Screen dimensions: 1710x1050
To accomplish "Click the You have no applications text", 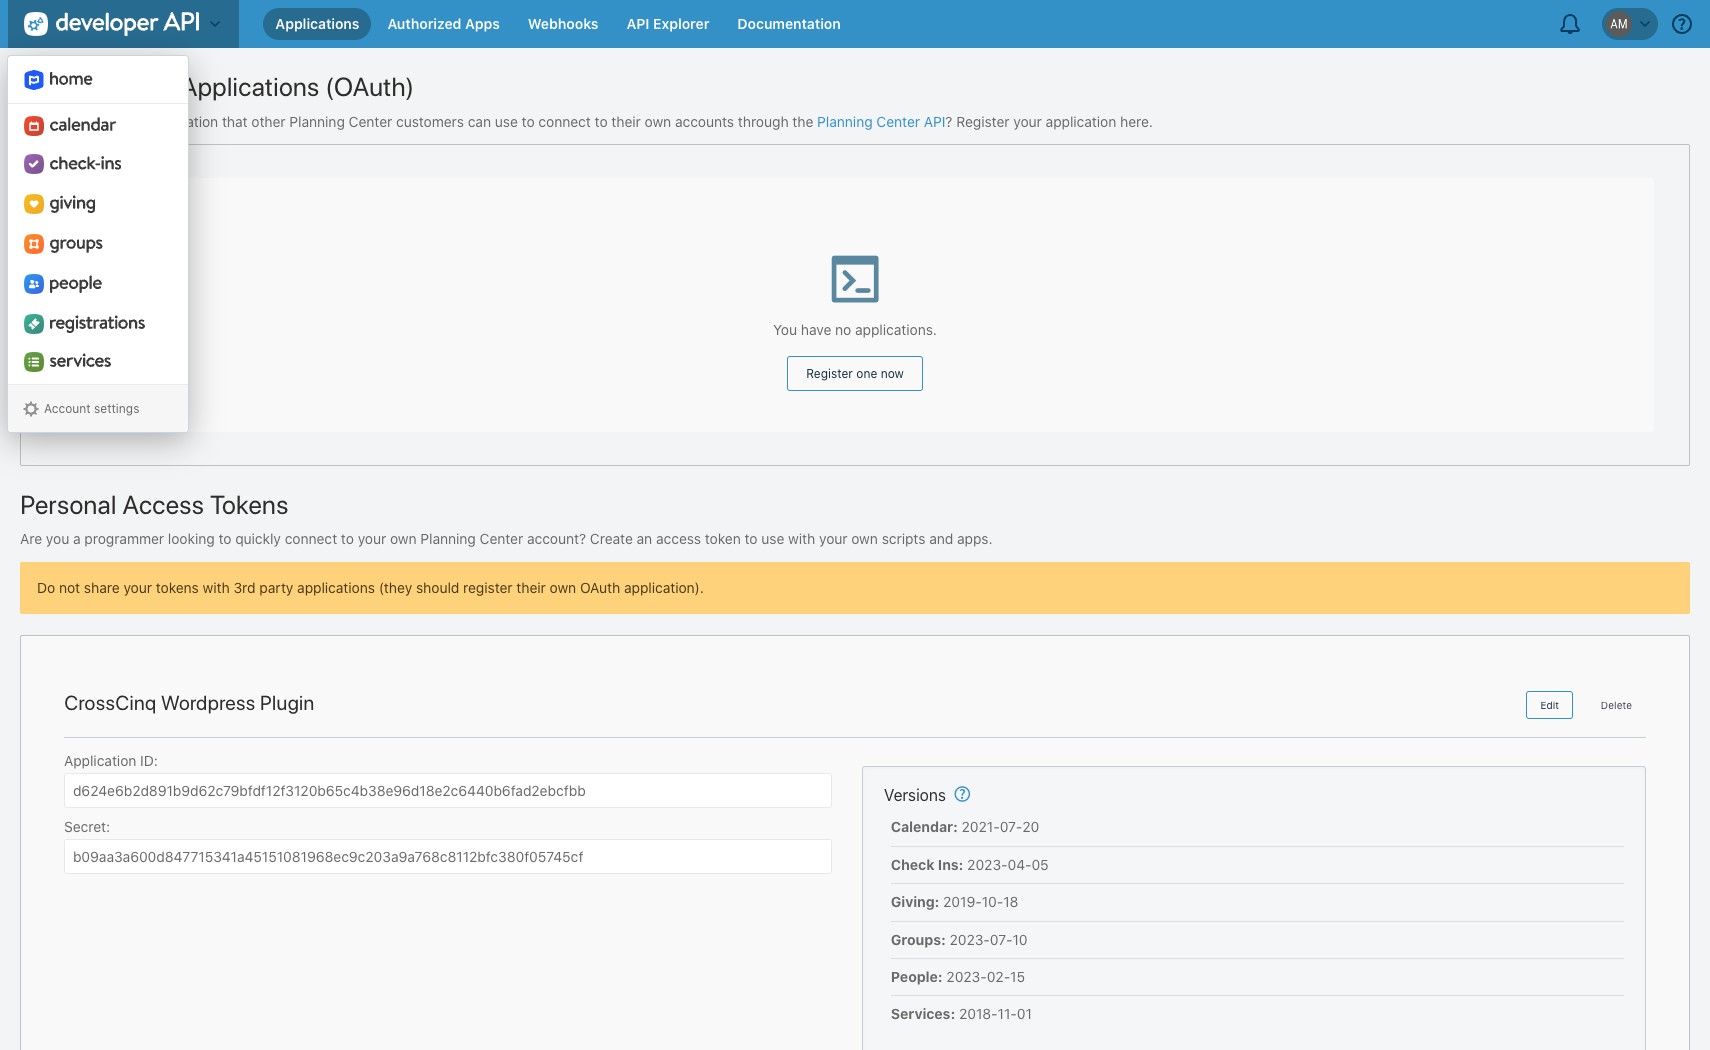I will pos(855,330).
